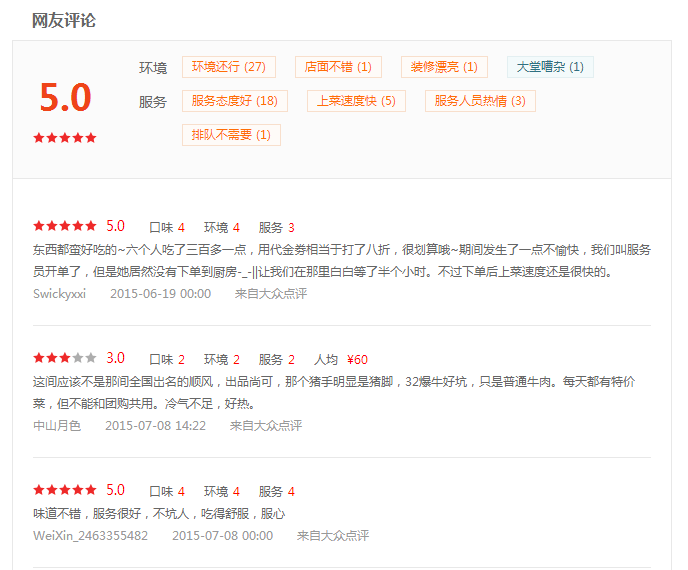The image size is (688, 570).
Task: Choose the 装修漂亮 (1) tag
Action: [x=444, y=67]
